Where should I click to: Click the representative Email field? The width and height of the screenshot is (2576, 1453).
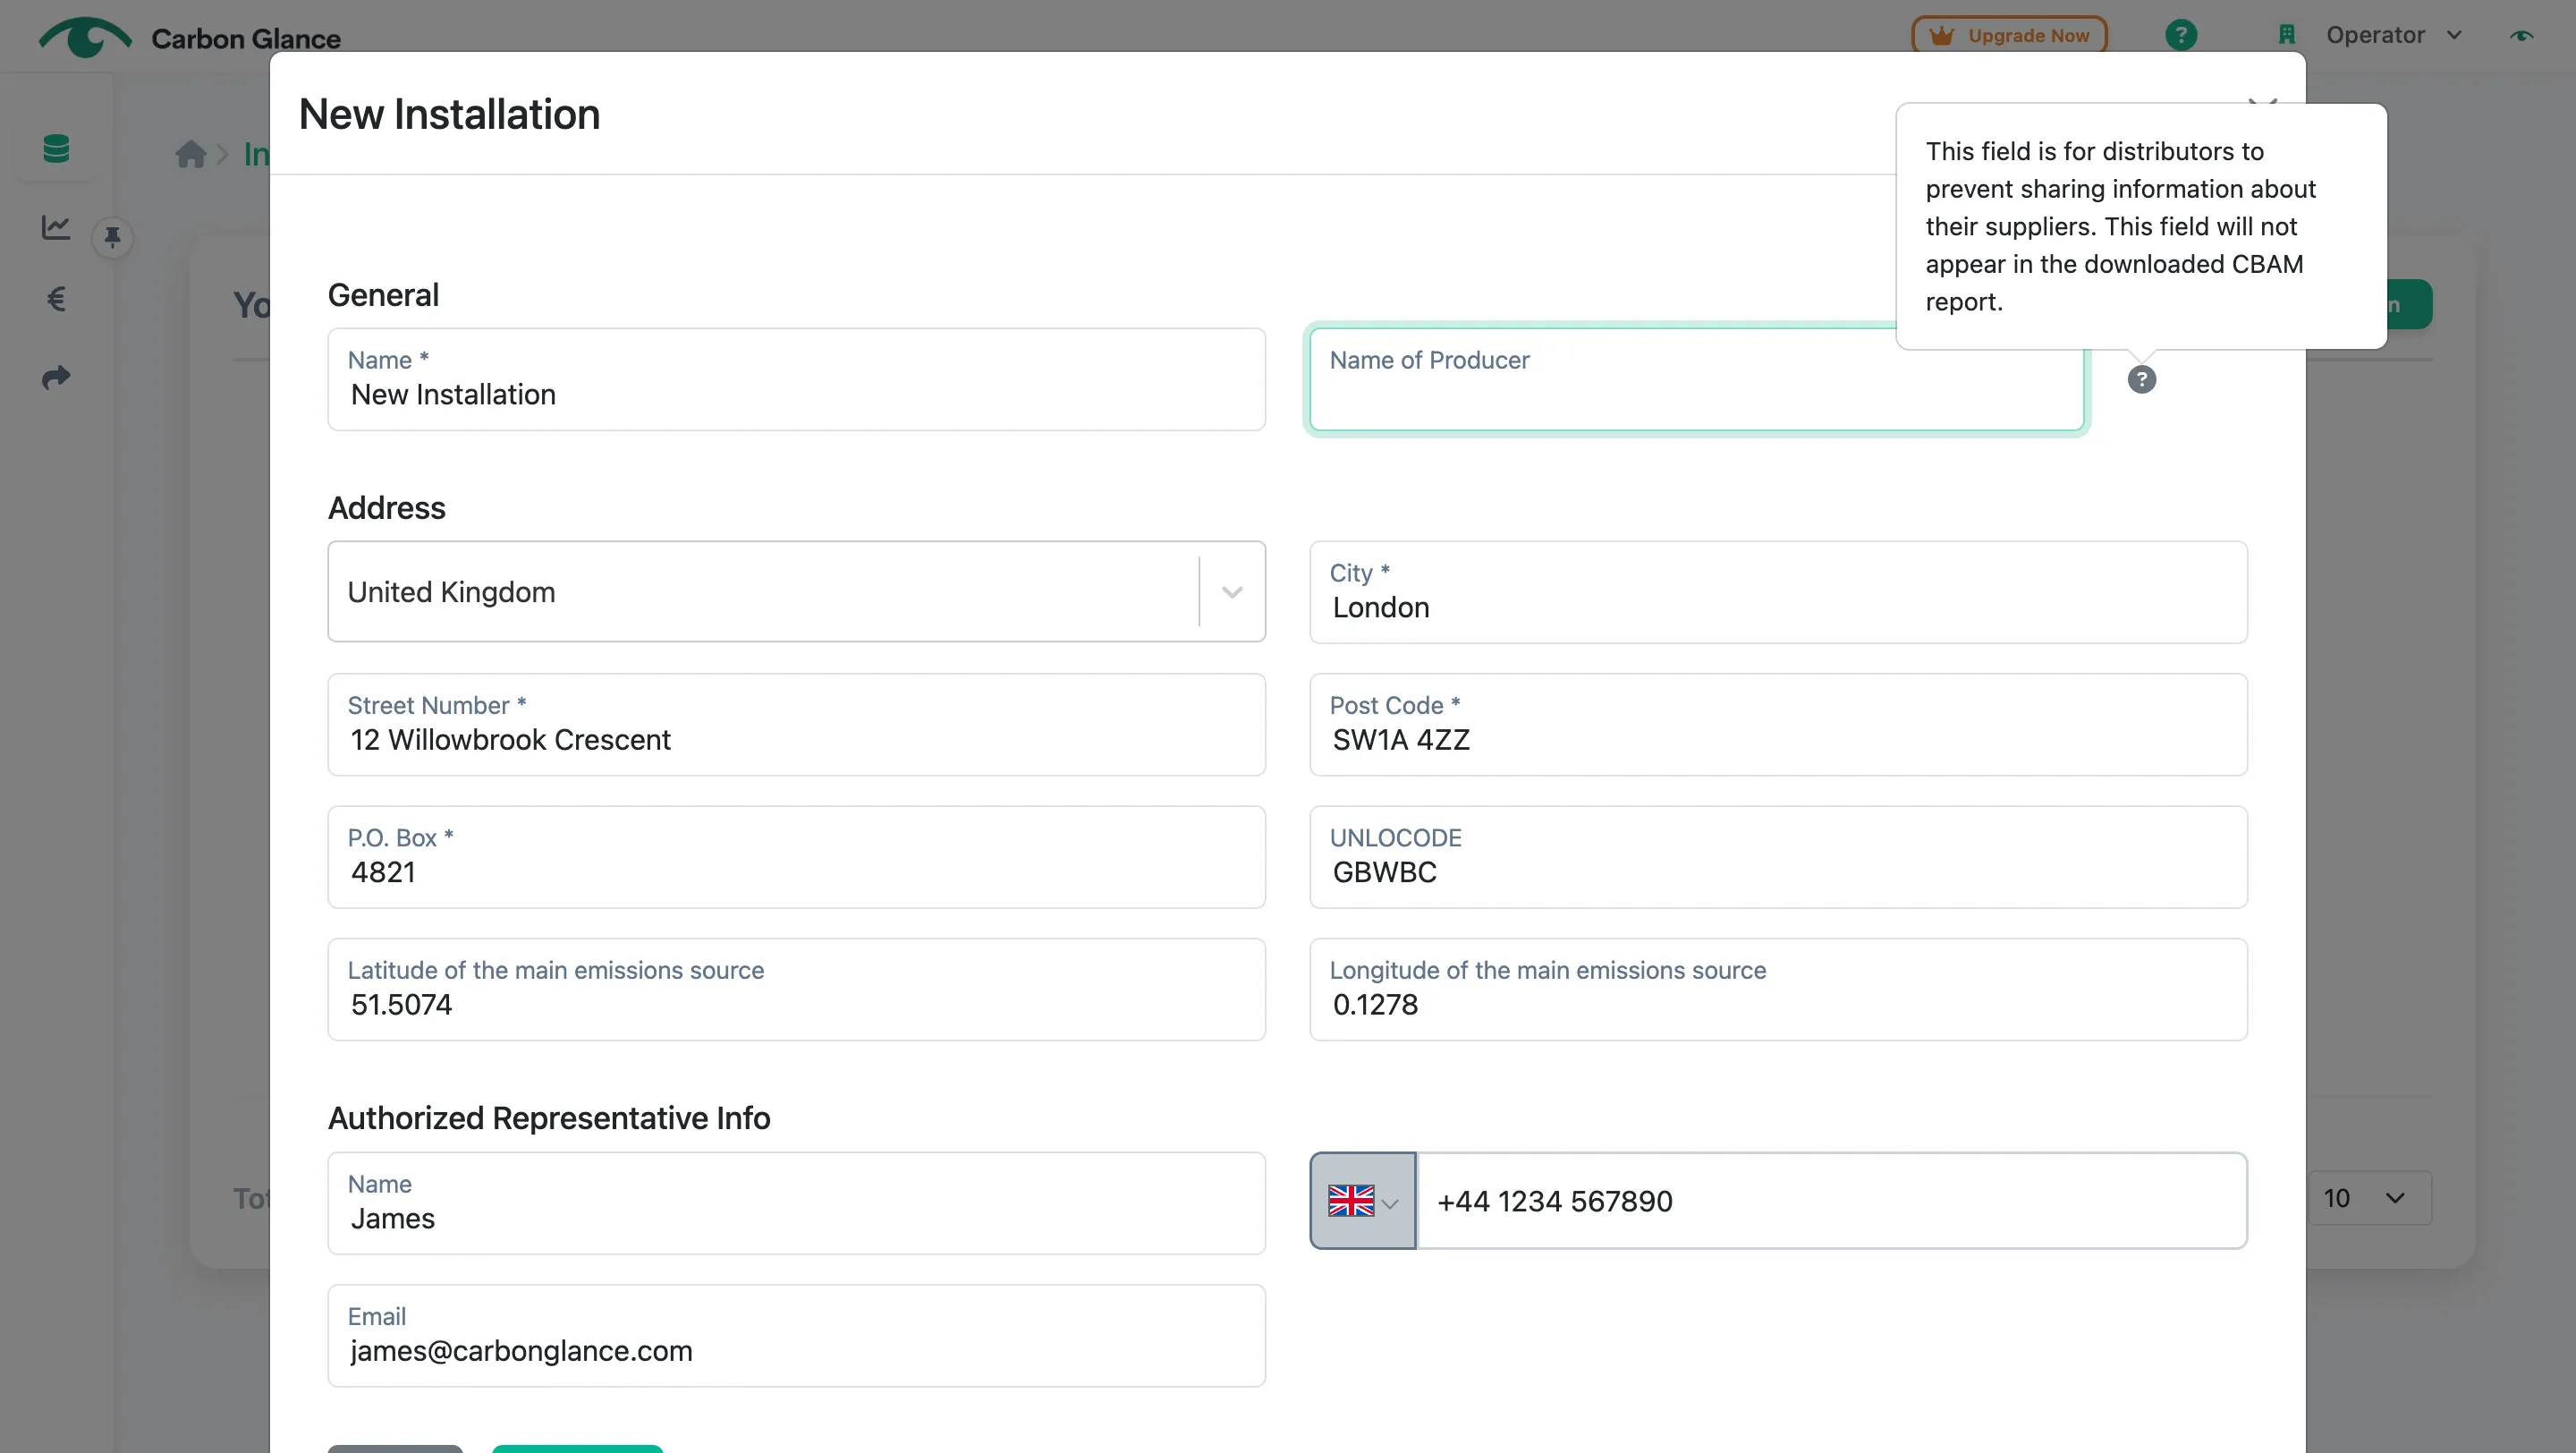point(796,1335)
